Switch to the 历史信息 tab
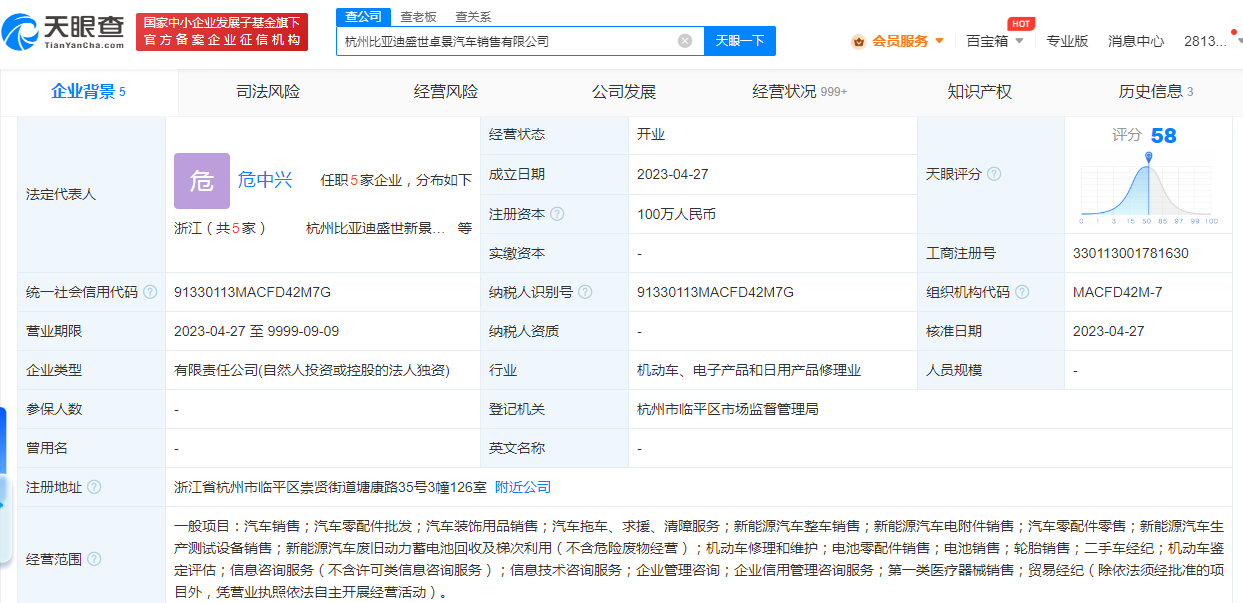 point(1156,92)
